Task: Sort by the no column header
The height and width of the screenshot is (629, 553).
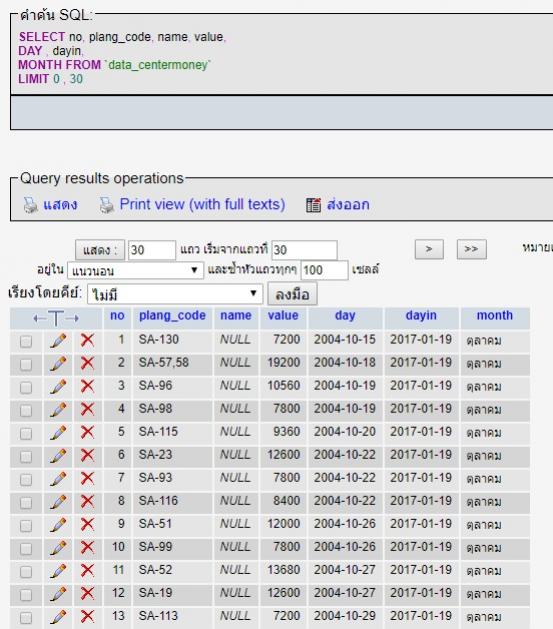Action: click(117, 315)
